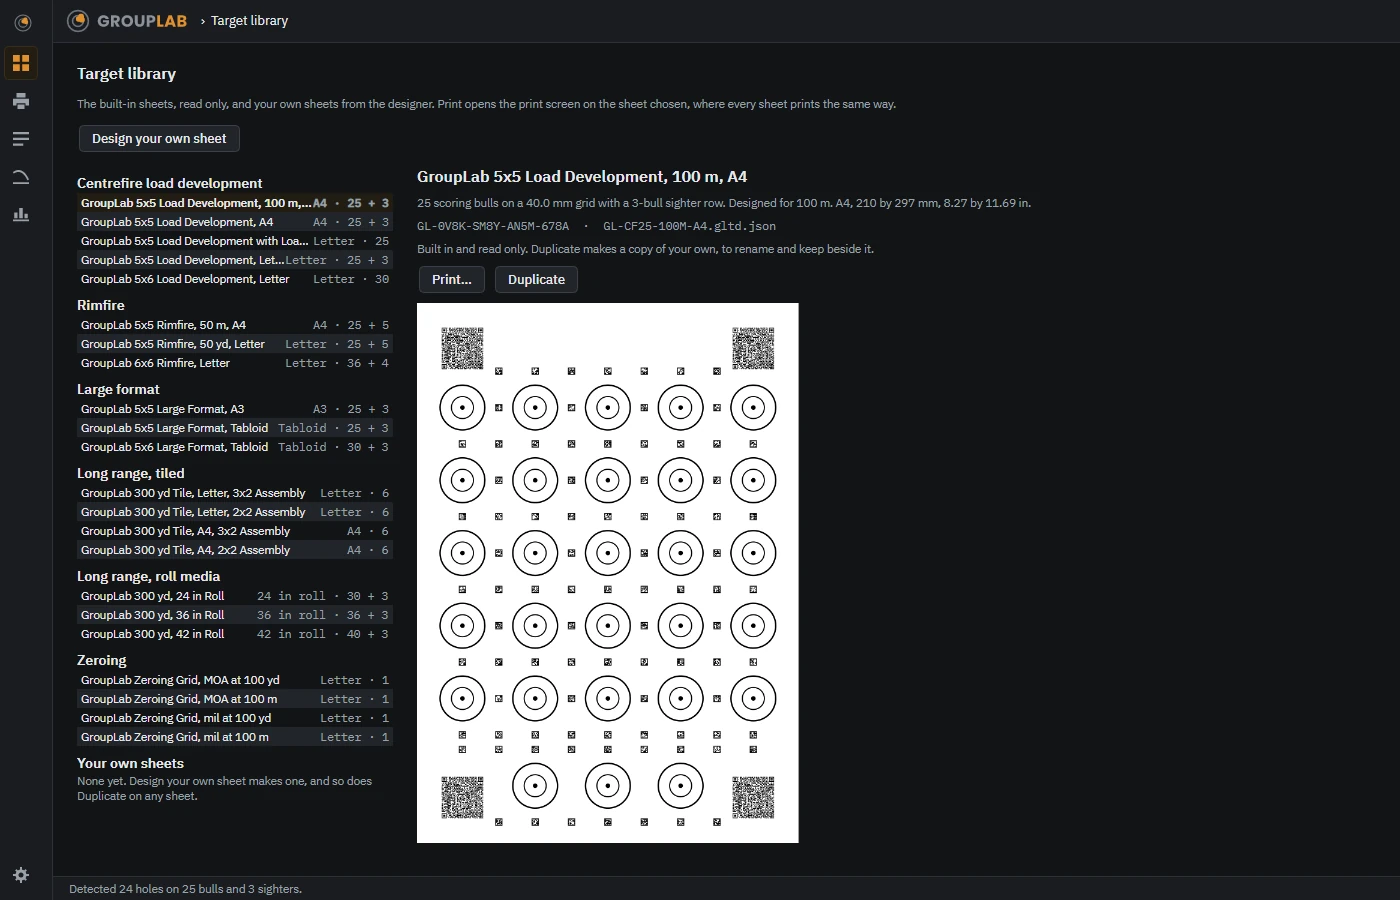Click Design your own sheet
This screenshot has width=1400, height=900.
click(159, 139)
